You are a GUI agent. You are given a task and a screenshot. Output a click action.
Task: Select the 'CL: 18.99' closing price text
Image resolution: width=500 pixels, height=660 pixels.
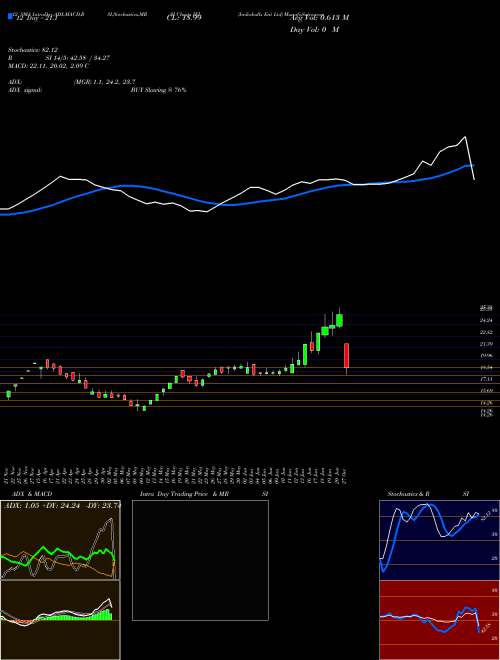point(184,18)
